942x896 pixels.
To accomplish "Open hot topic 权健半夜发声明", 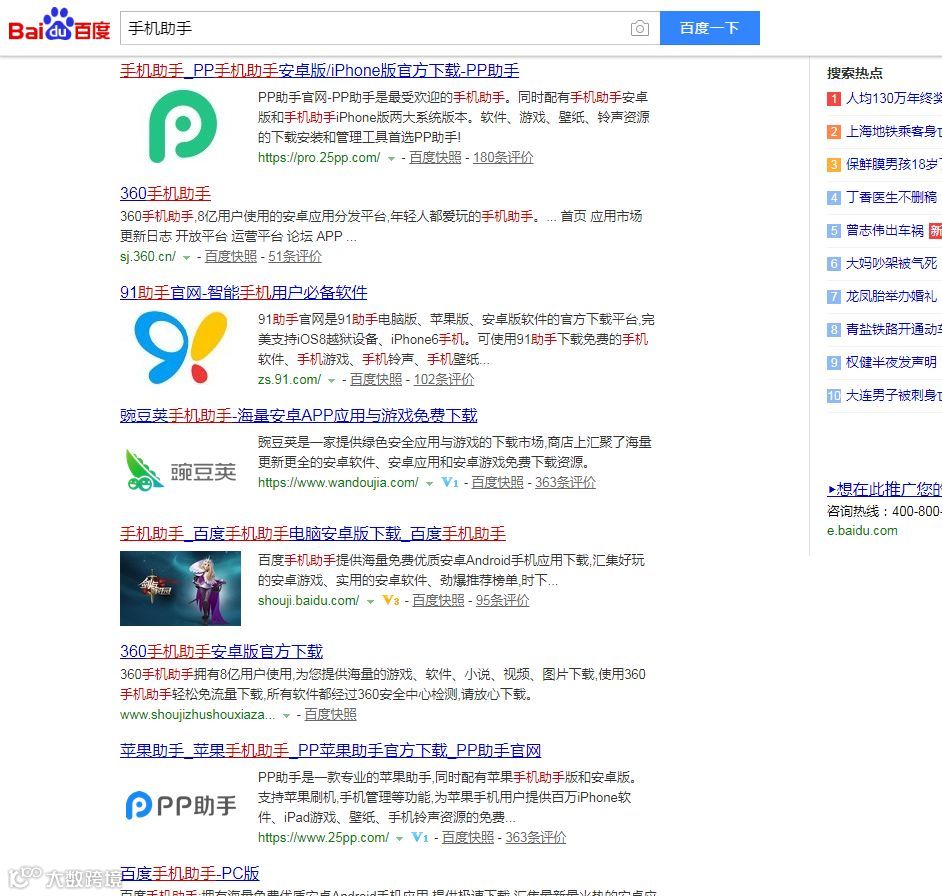I will pyautogui.click(x=891, y=363).
